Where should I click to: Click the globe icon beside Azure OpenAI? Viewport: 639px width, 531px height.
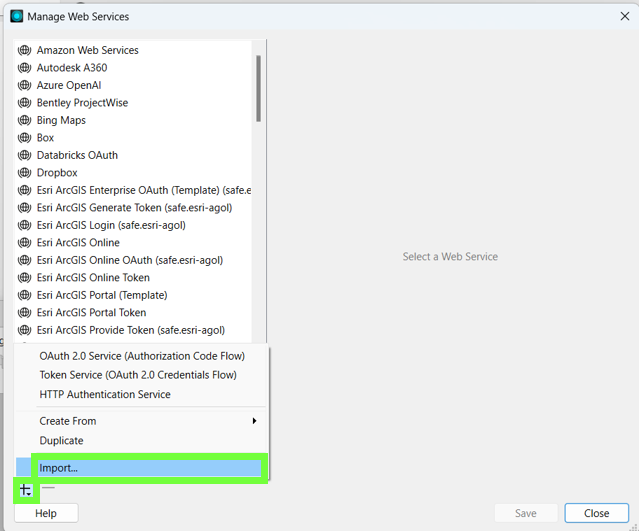24,85
